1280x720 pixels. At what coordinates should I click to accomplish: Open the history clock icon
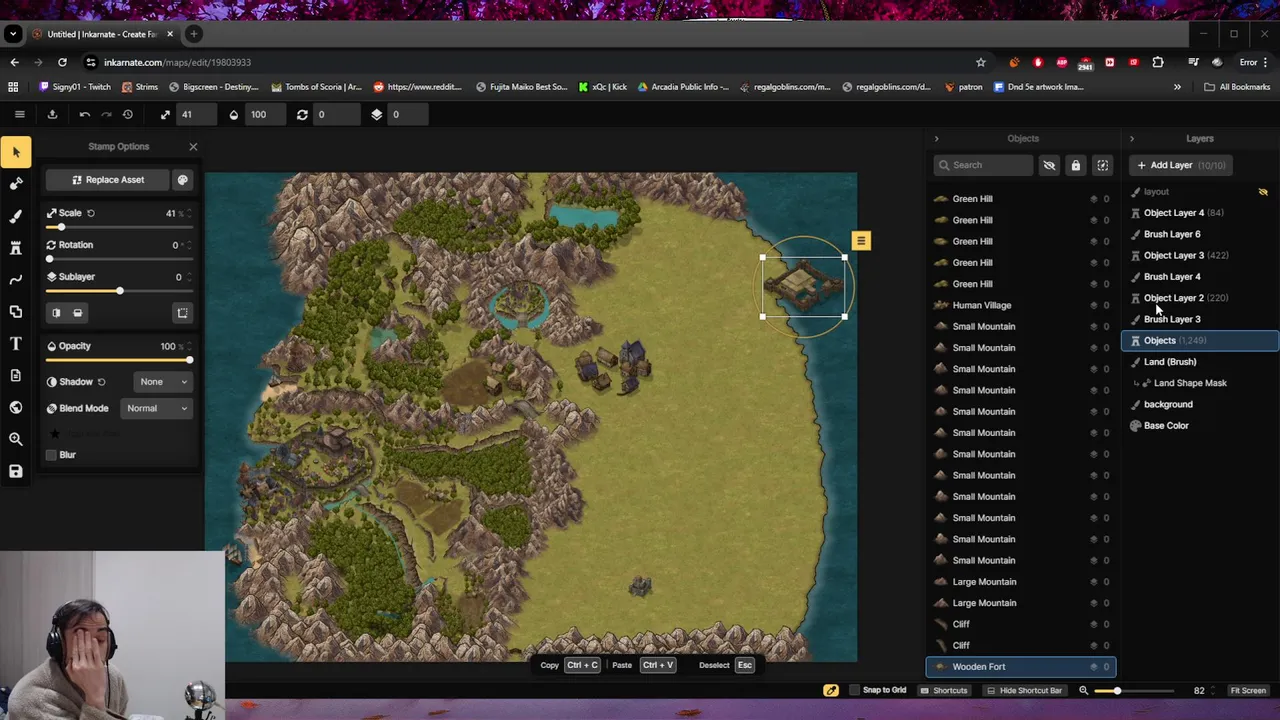[x=128, y=114]
